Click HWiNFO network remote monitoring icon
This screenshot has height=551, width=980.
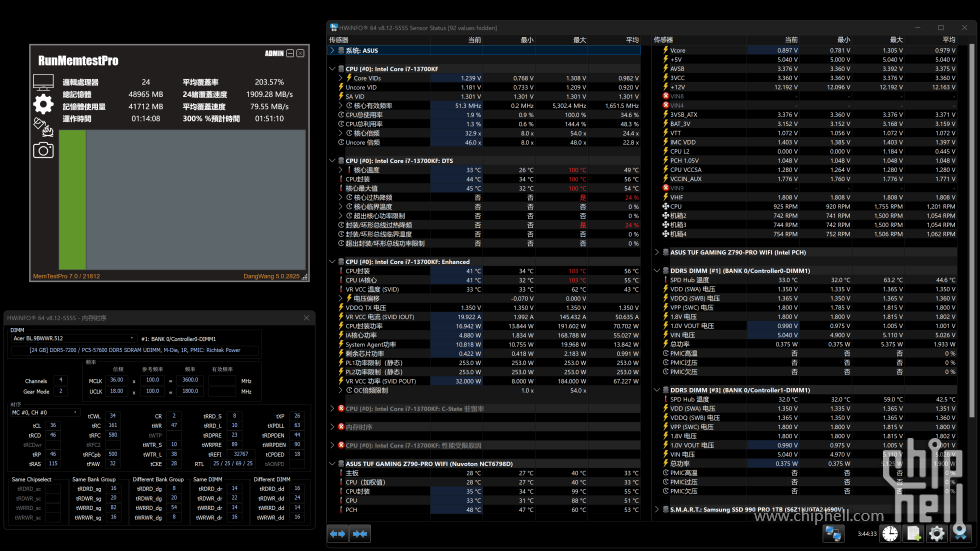tap(832, 534)
